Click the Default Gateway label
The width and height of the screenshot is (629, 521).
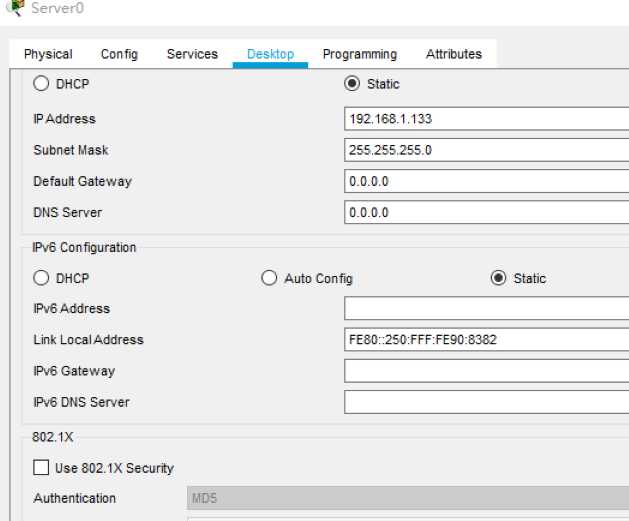(x=83, y=181)
